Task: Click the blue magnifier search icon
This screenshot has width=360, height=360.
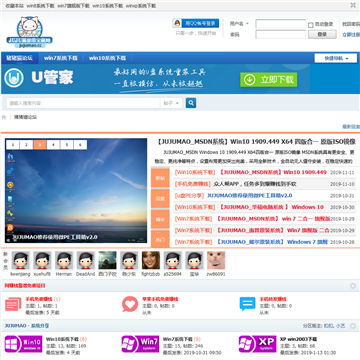Action: coord(191,103)
